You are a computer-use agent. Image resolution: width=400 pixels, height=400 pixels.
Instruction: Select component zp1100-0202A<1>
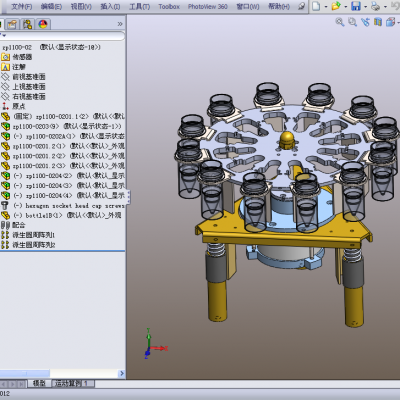[x=63, y=136]
